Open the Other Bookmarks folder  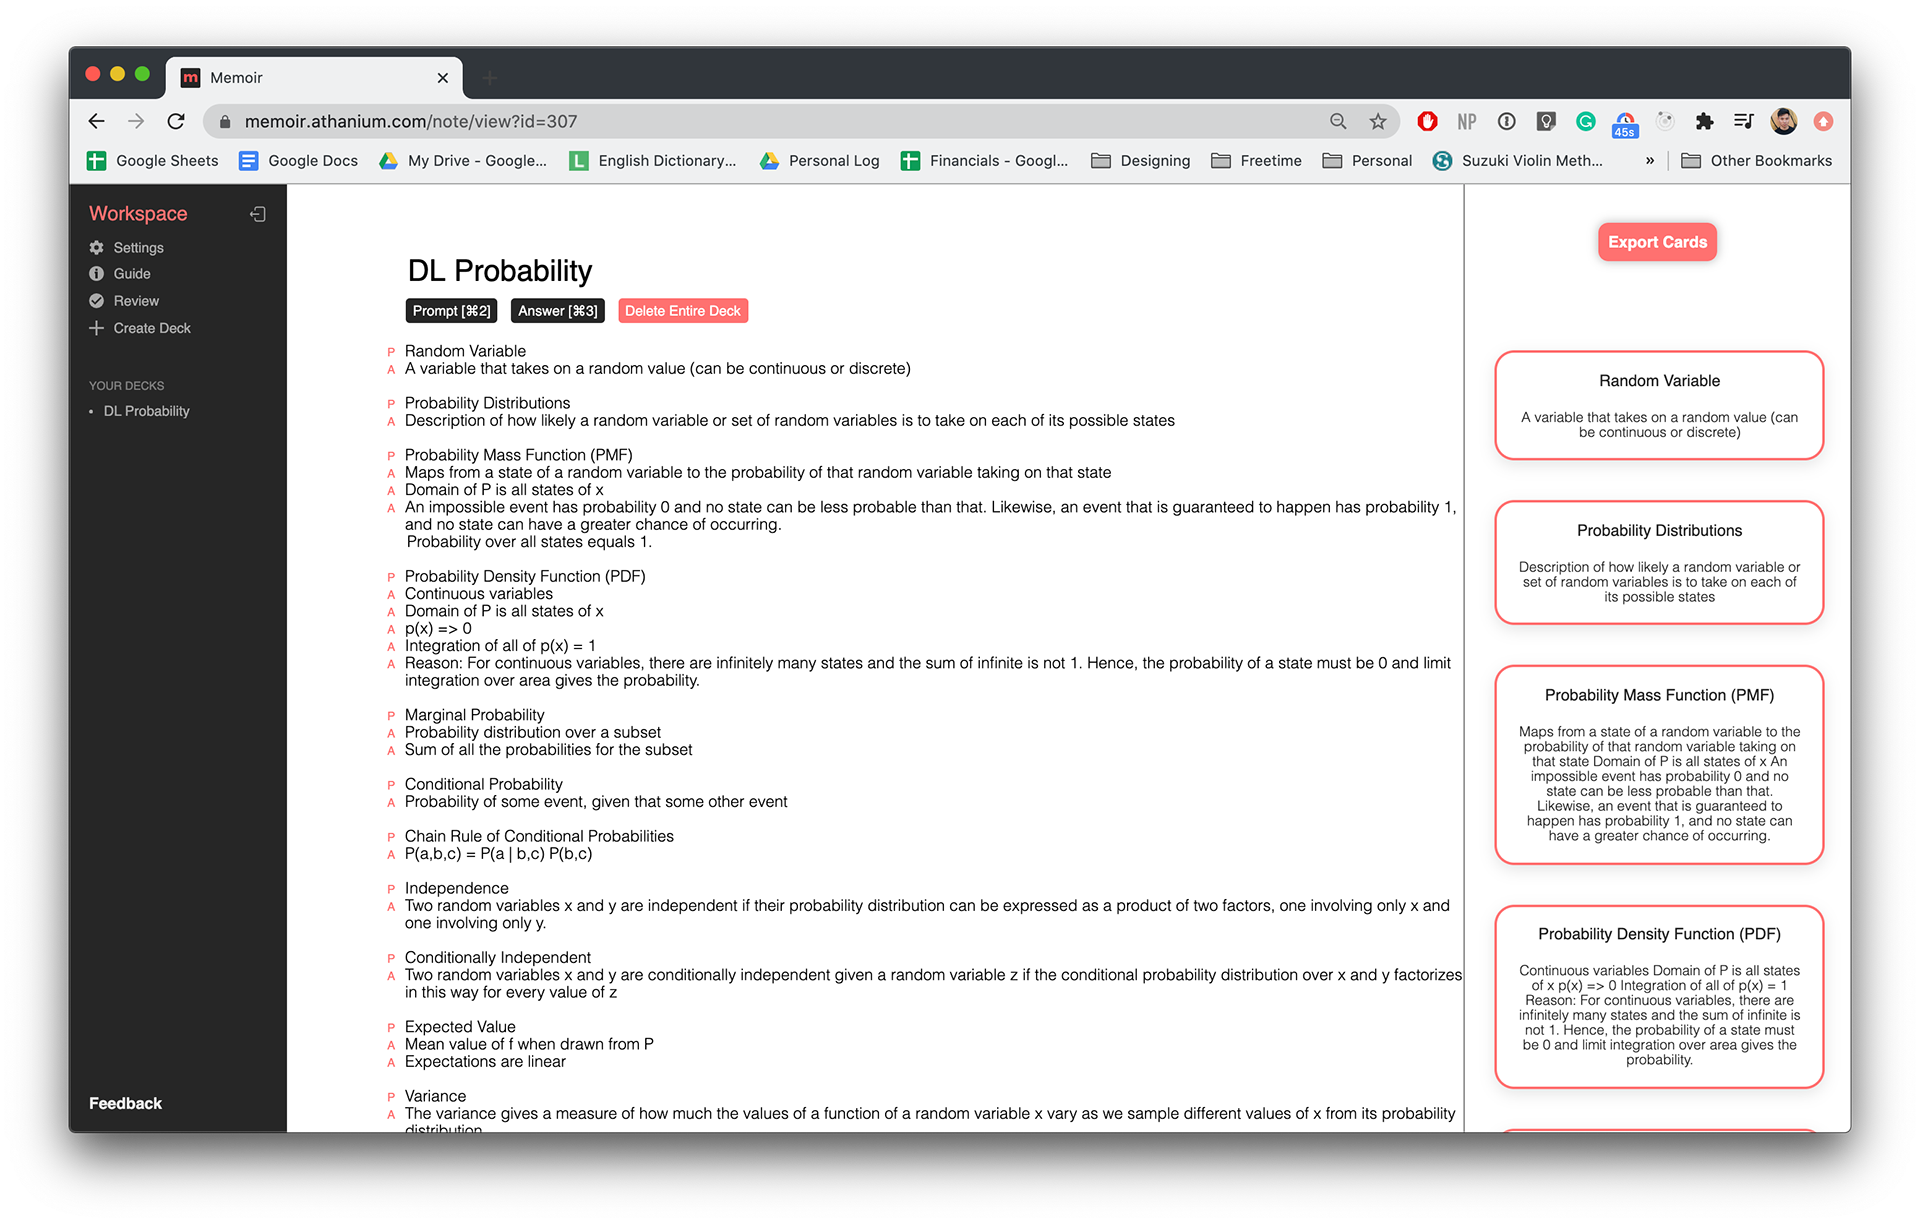pos(1757,161)
